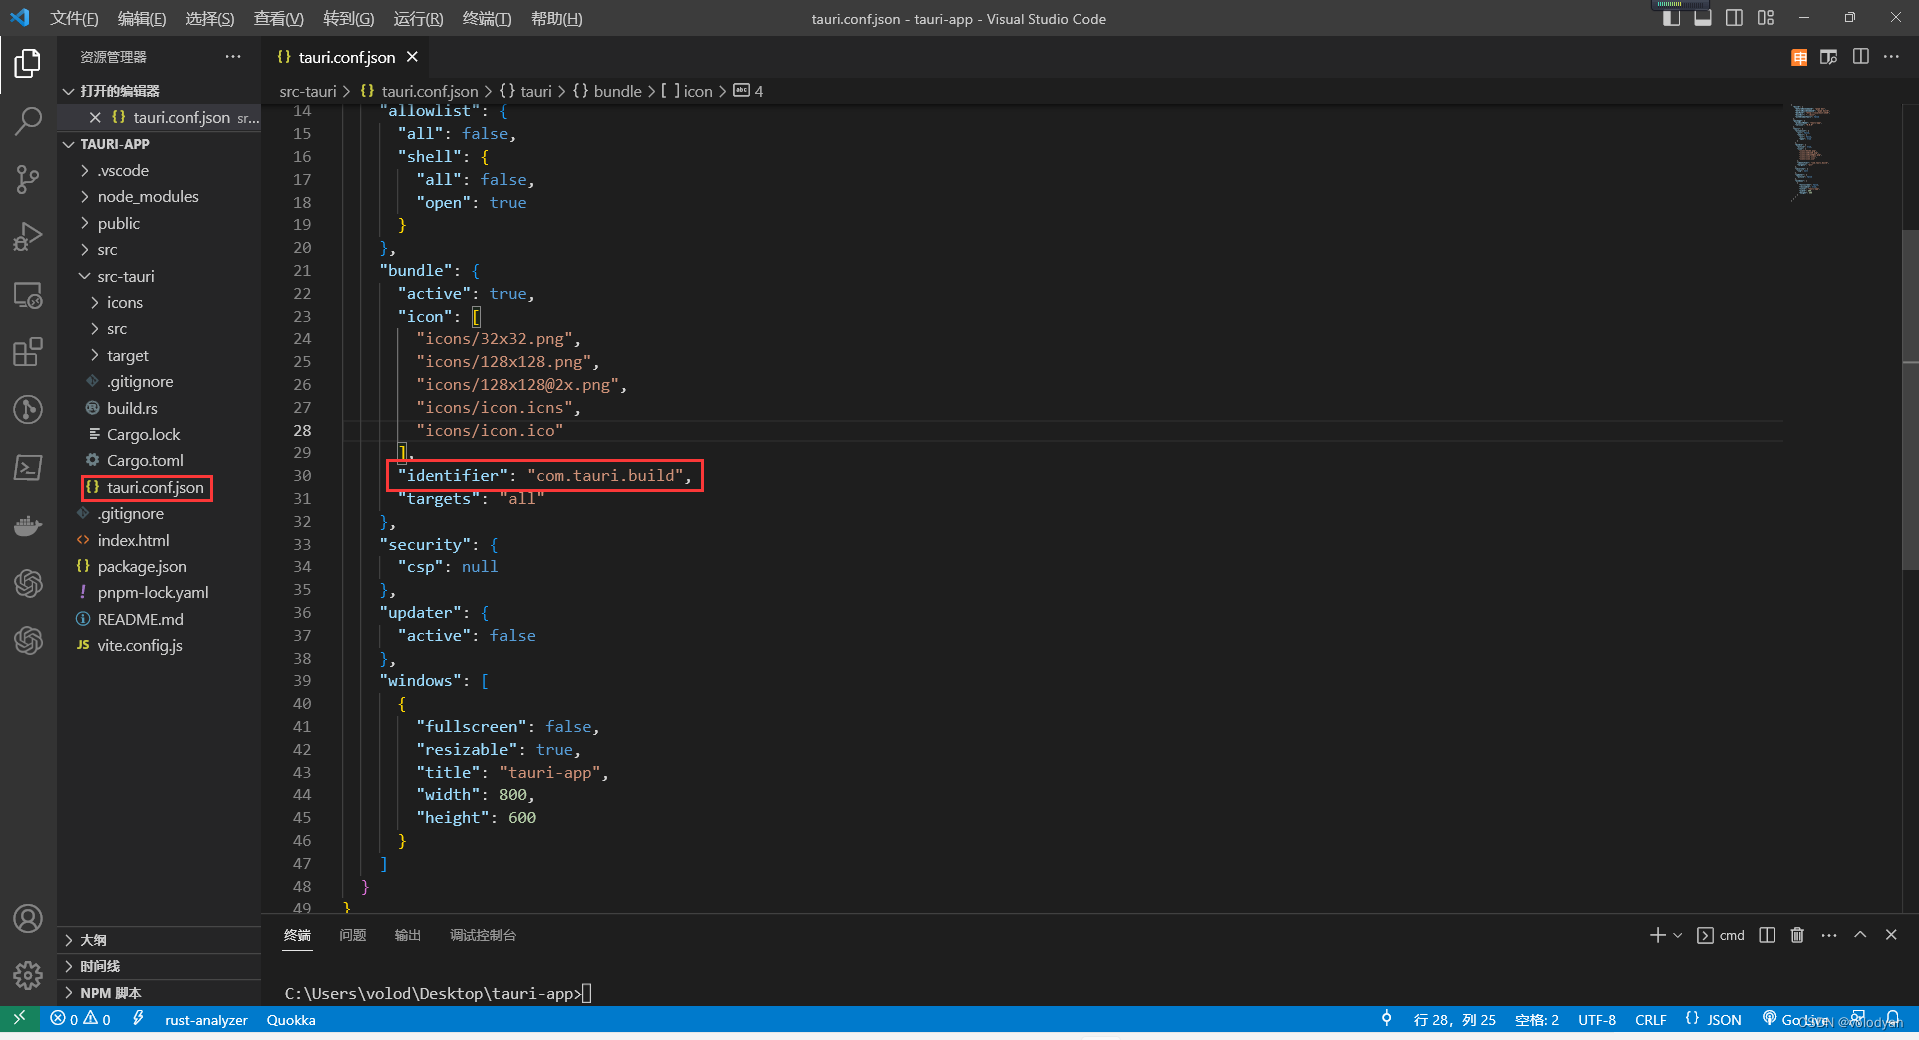1919x1040 pixels.
Task: Switch to the Debug Console tab (调试控制台)
Action: point(483,935)
